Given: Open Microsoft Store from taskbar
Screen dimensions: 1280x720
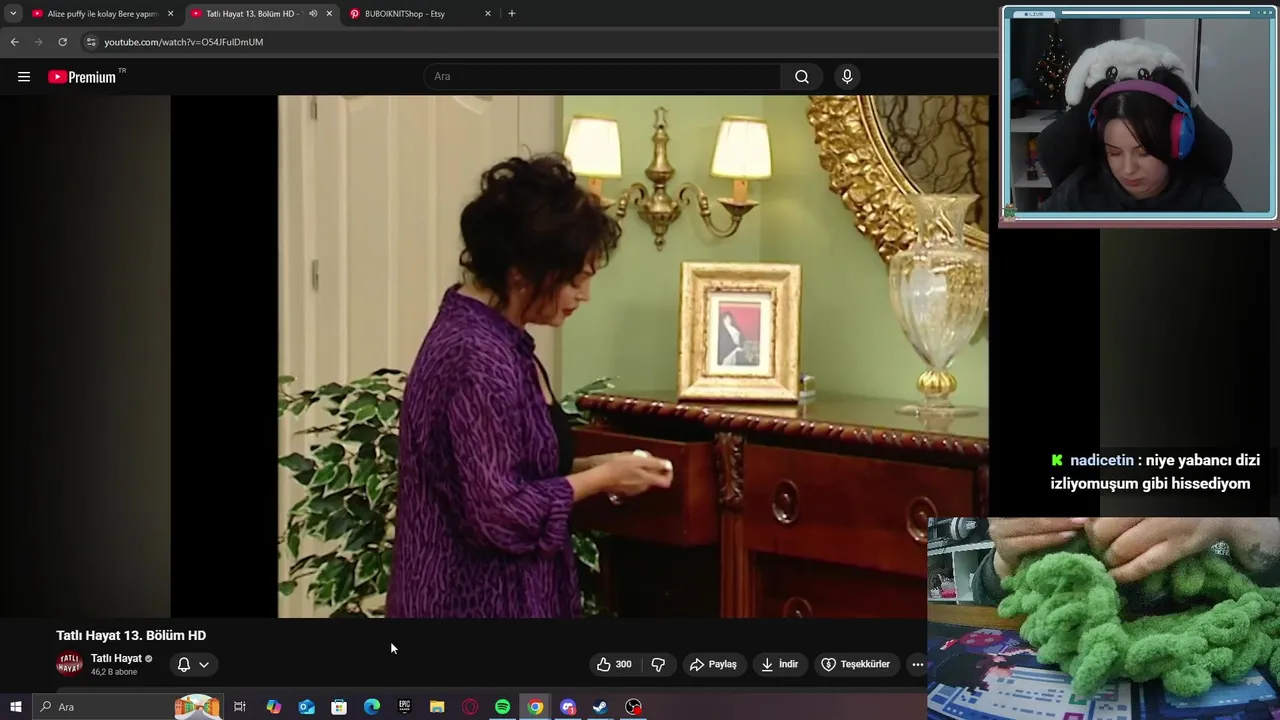Looking at the screenshot, I should coord(339,707).
